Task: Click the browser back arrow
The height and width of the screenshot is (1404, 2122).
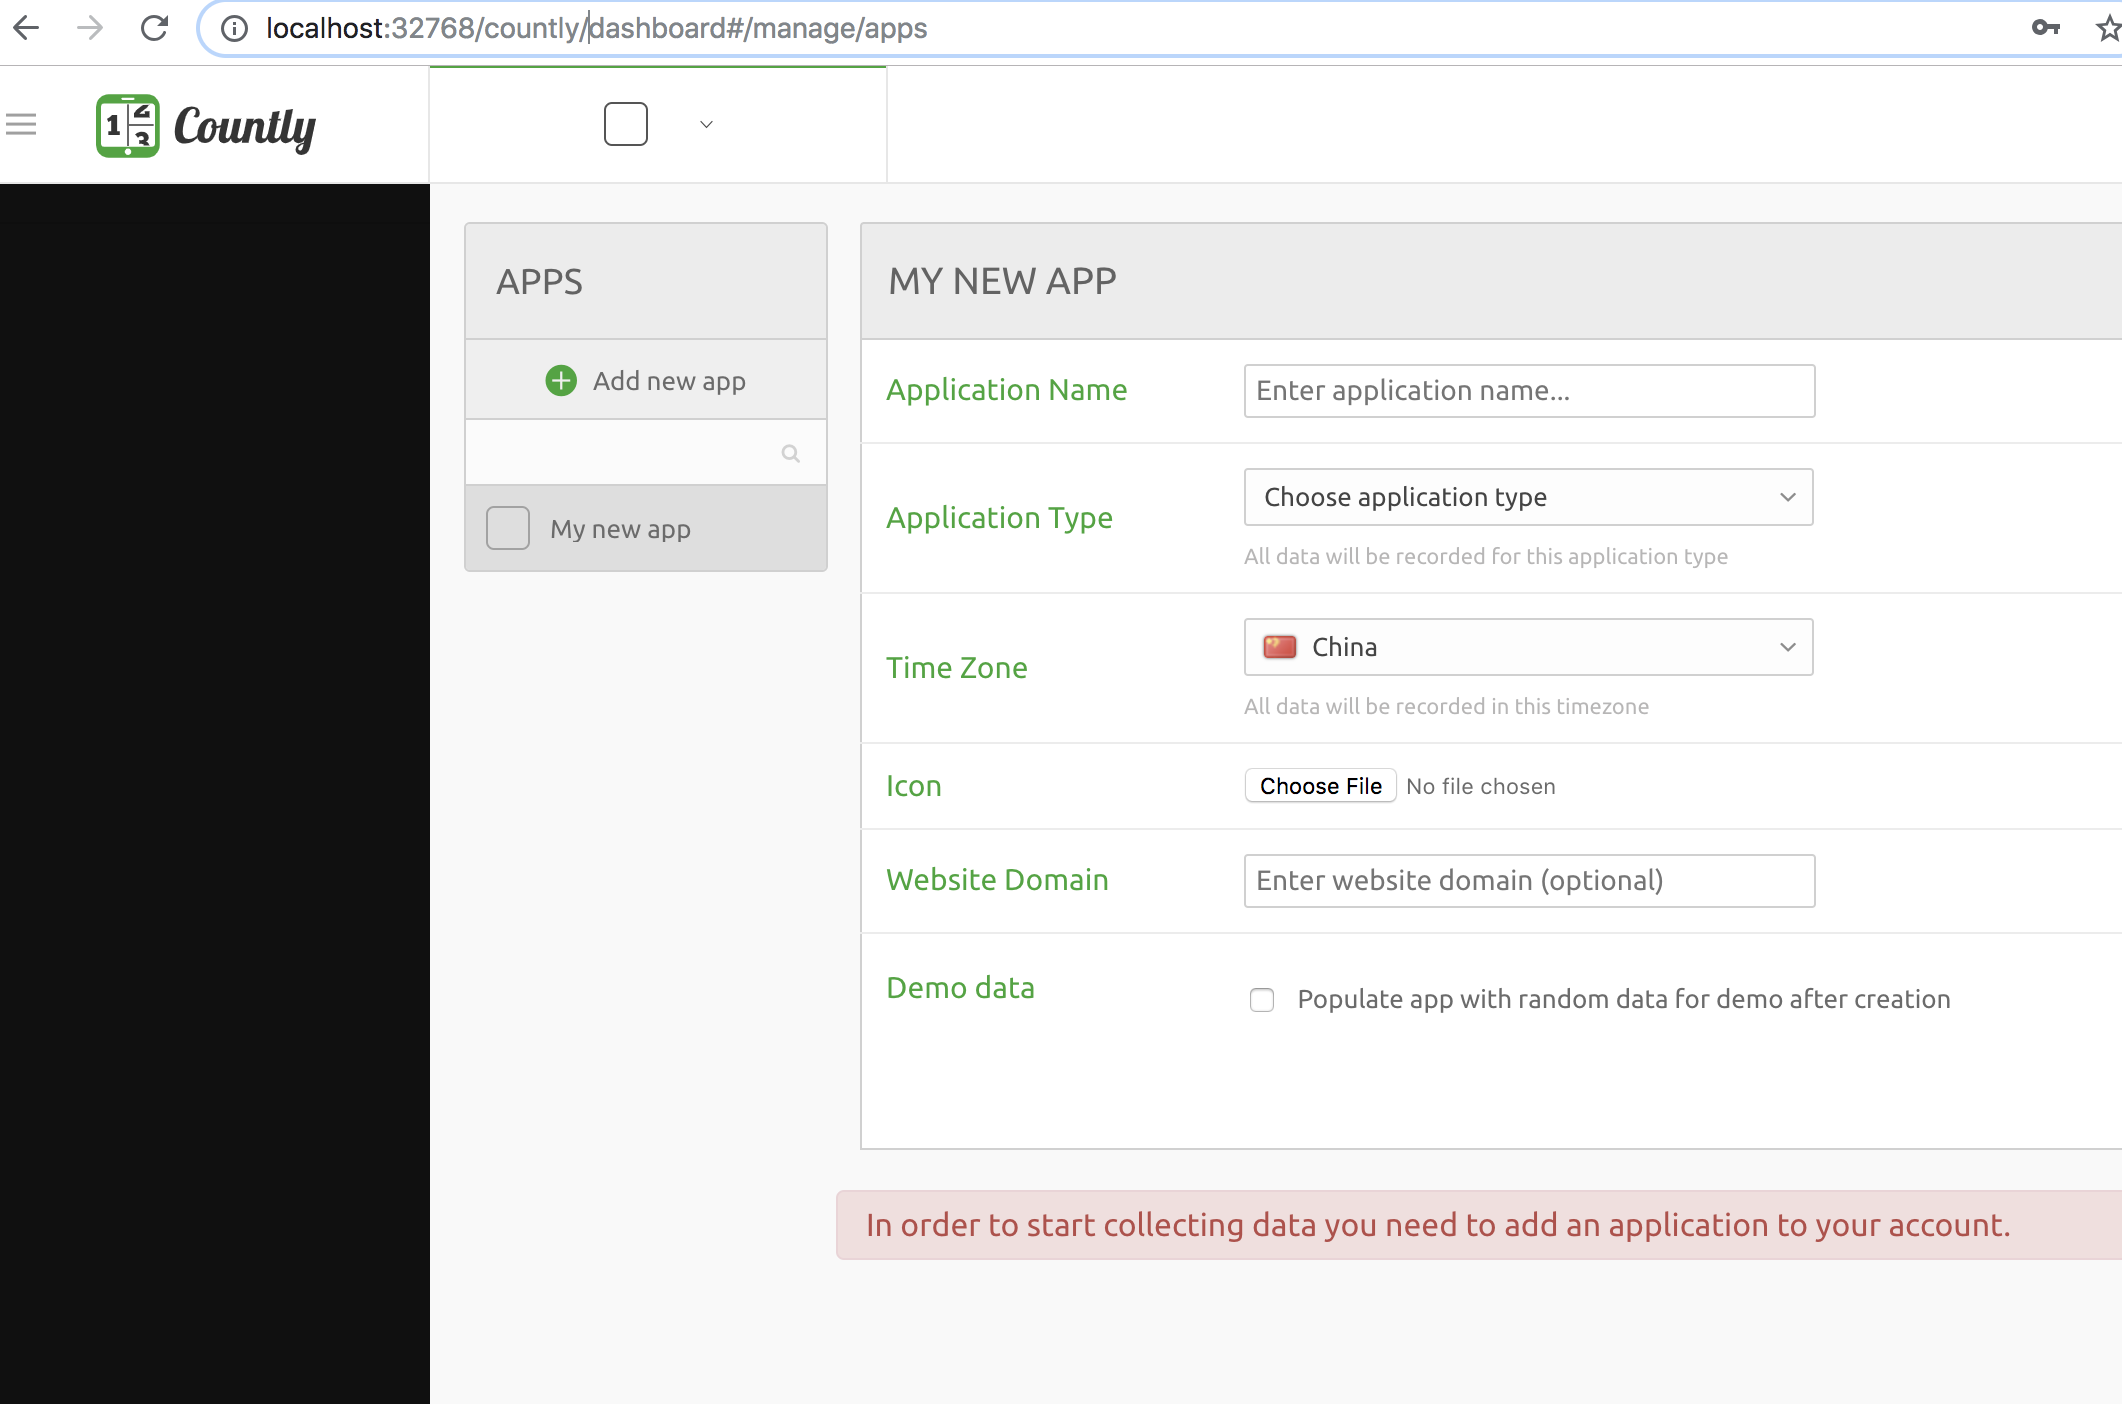Action: point(27,28)
